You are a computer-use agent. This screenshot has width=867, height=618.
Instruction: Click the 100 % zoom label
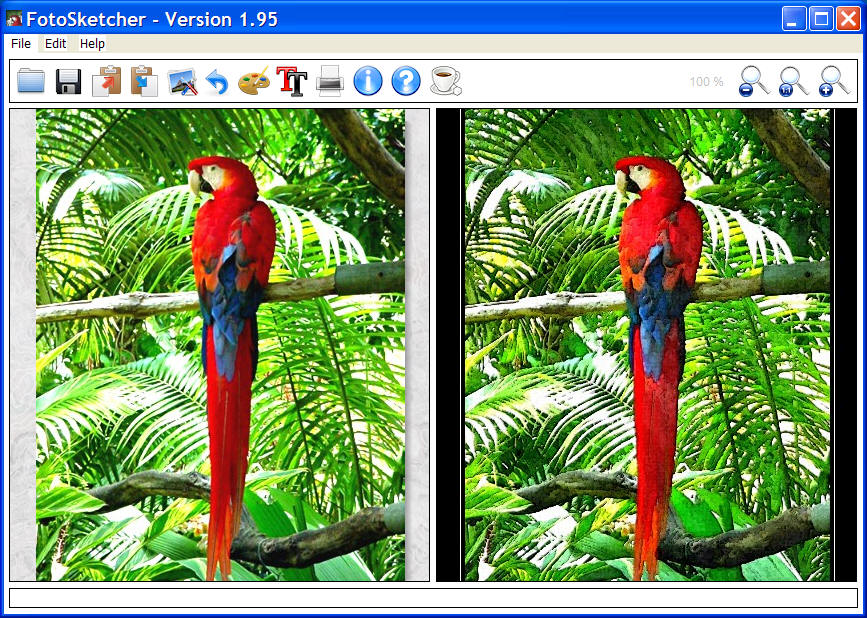706,82
